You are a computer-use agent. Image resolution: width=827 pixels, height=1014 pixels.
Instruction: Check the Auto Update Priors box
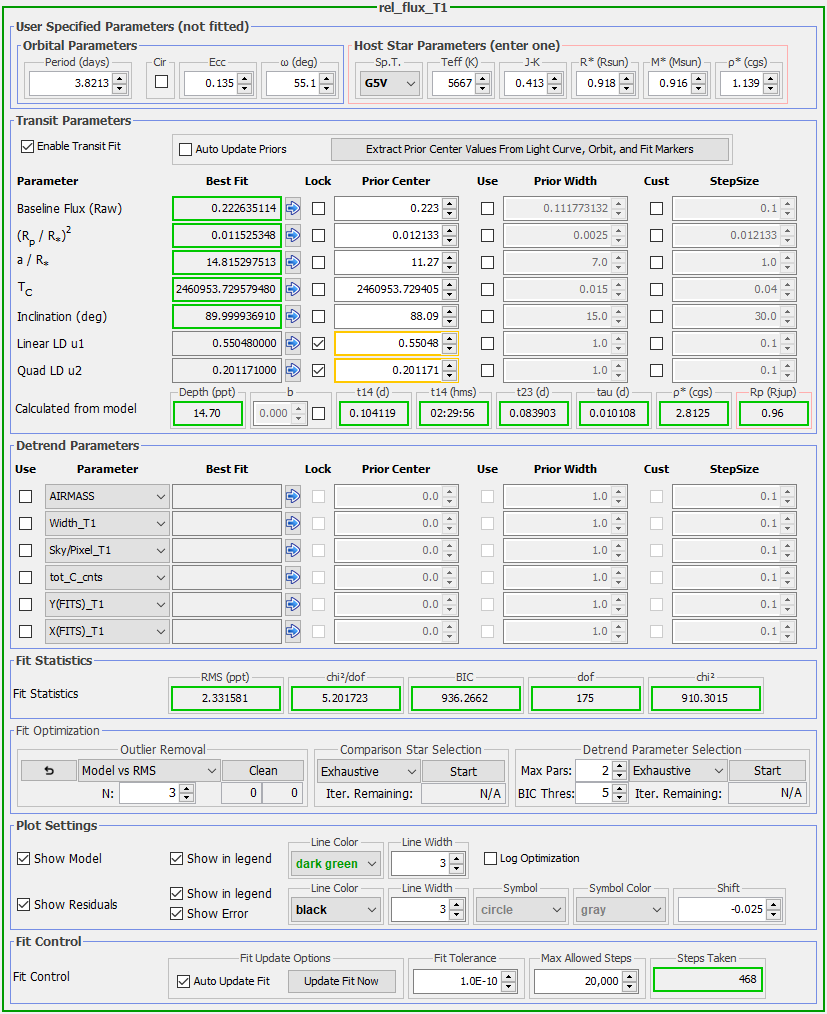(x=185, y=150)
